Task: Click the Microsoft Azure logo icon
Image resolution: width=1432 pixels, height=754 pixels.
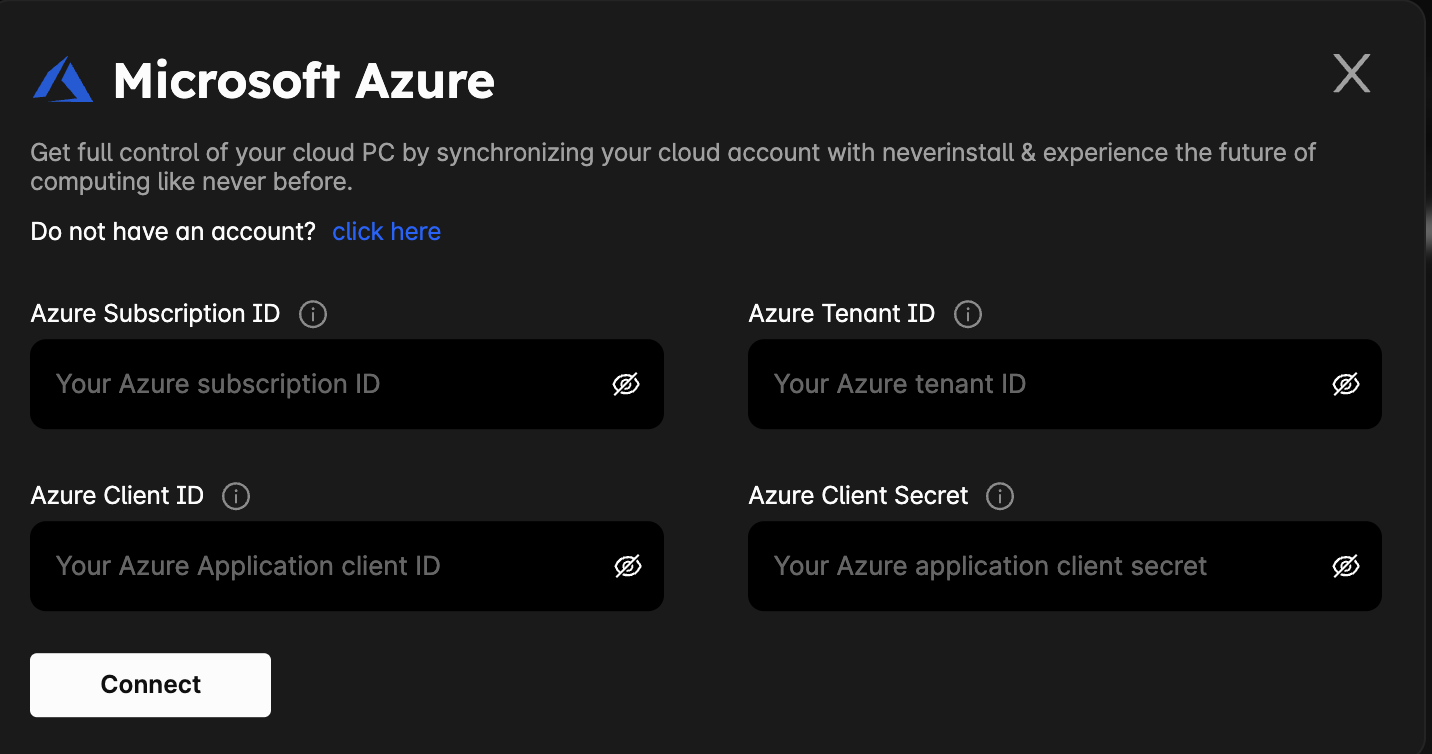Action: click(63, 80)
